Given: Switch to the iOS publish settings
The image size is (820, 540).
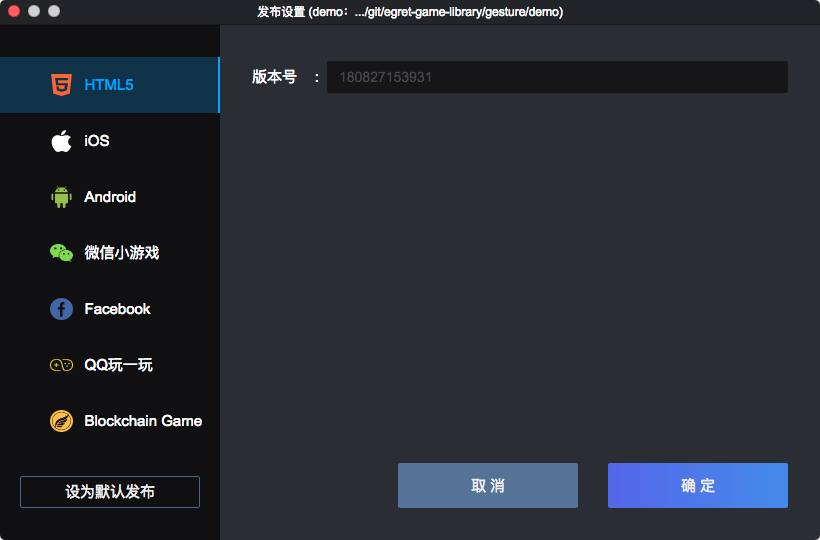Looking at the screenshot, I should [97, 141].
